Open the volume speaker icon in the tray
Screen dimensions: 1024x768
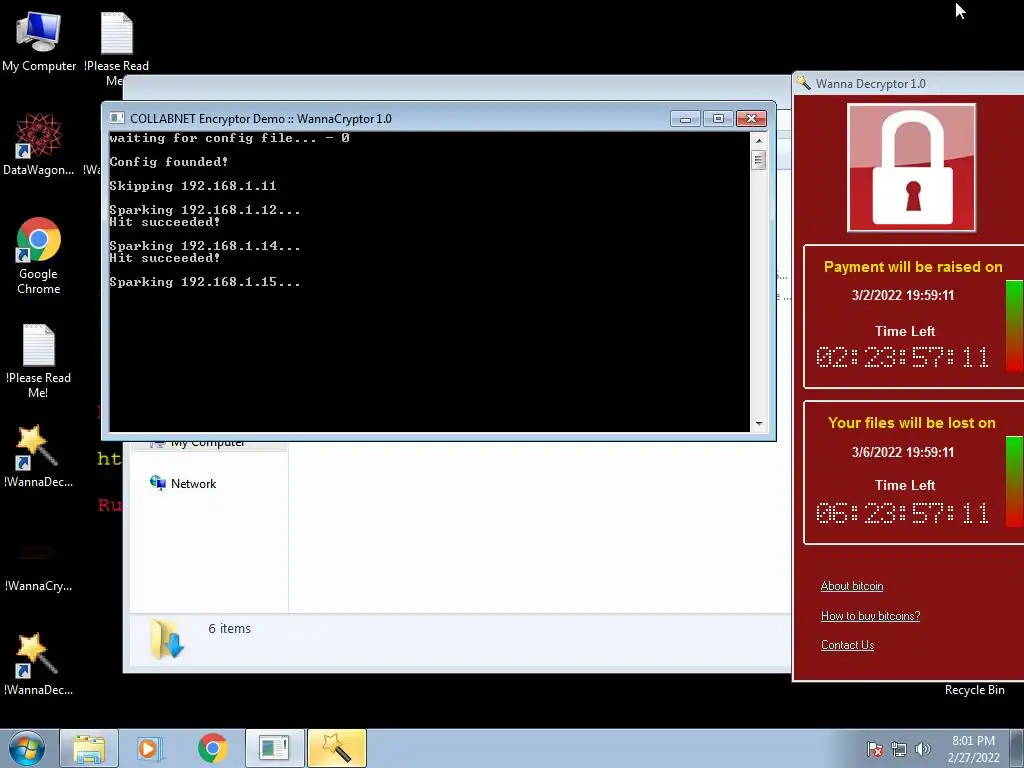923,749
